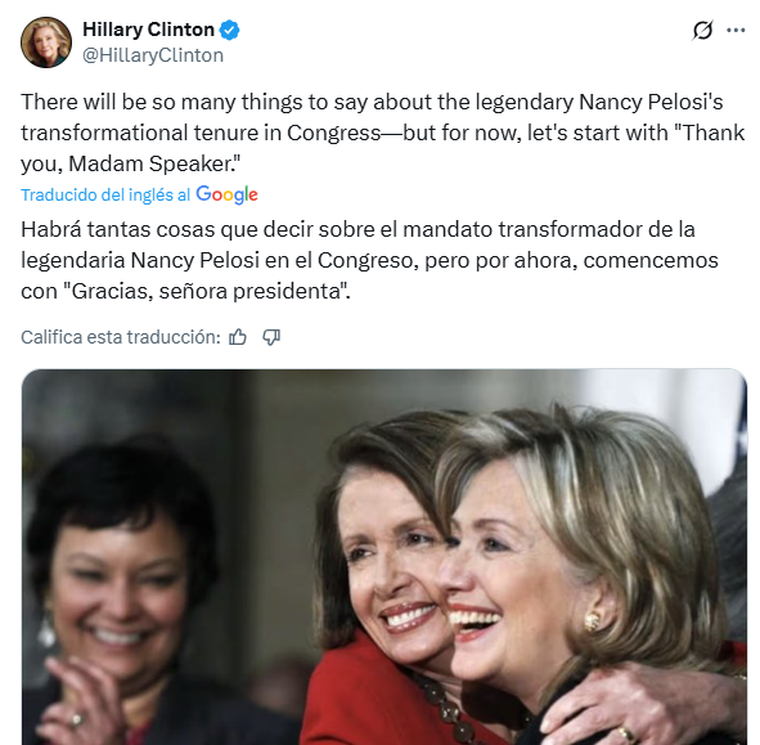Click the original English tweet text
This screenshot has width=760, height=745.
[x=383, y=133]
